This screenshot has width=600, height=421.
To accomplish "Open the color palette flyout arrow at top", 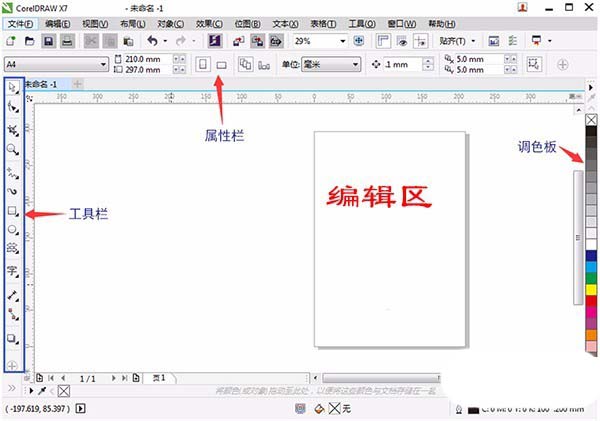I will click(x=591, y=88).
